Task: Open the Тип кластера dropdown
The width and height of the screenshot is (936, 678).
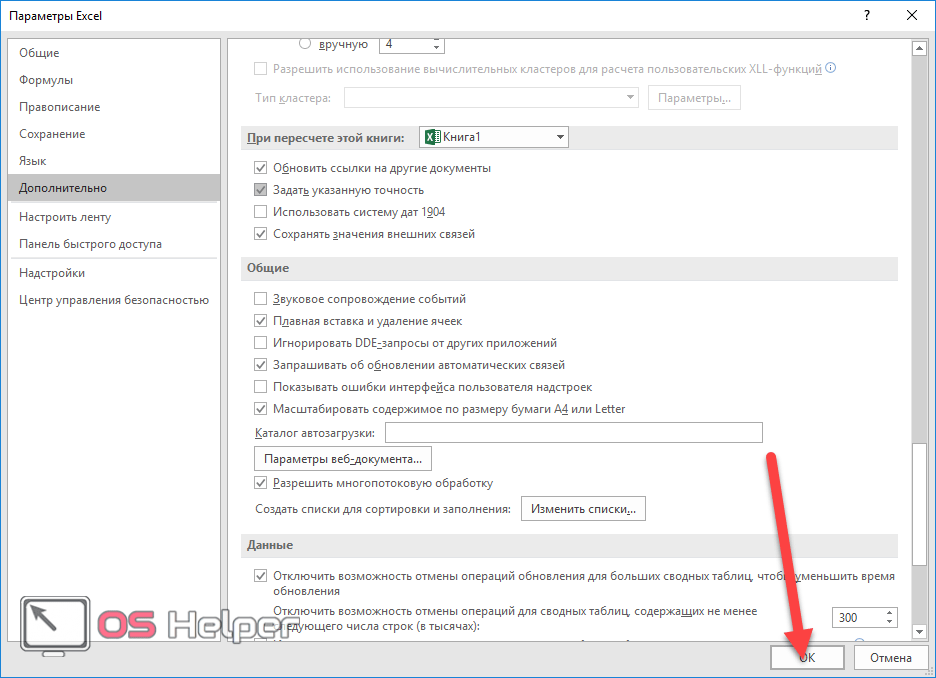Action: click(x=491, y=97)
